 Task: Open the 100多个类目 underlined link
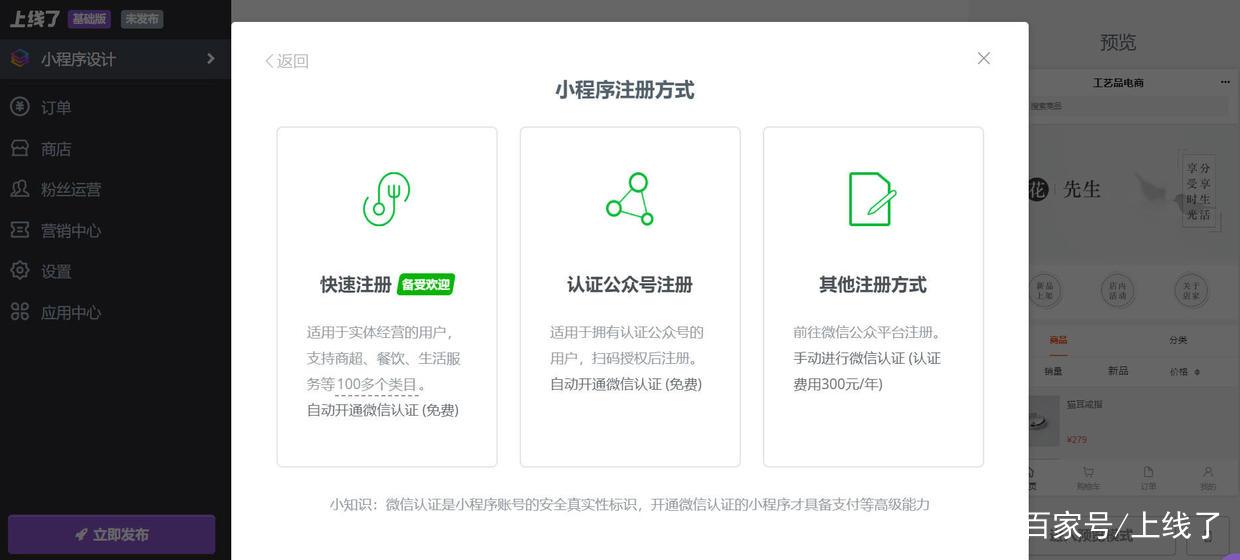click(377, 384)
